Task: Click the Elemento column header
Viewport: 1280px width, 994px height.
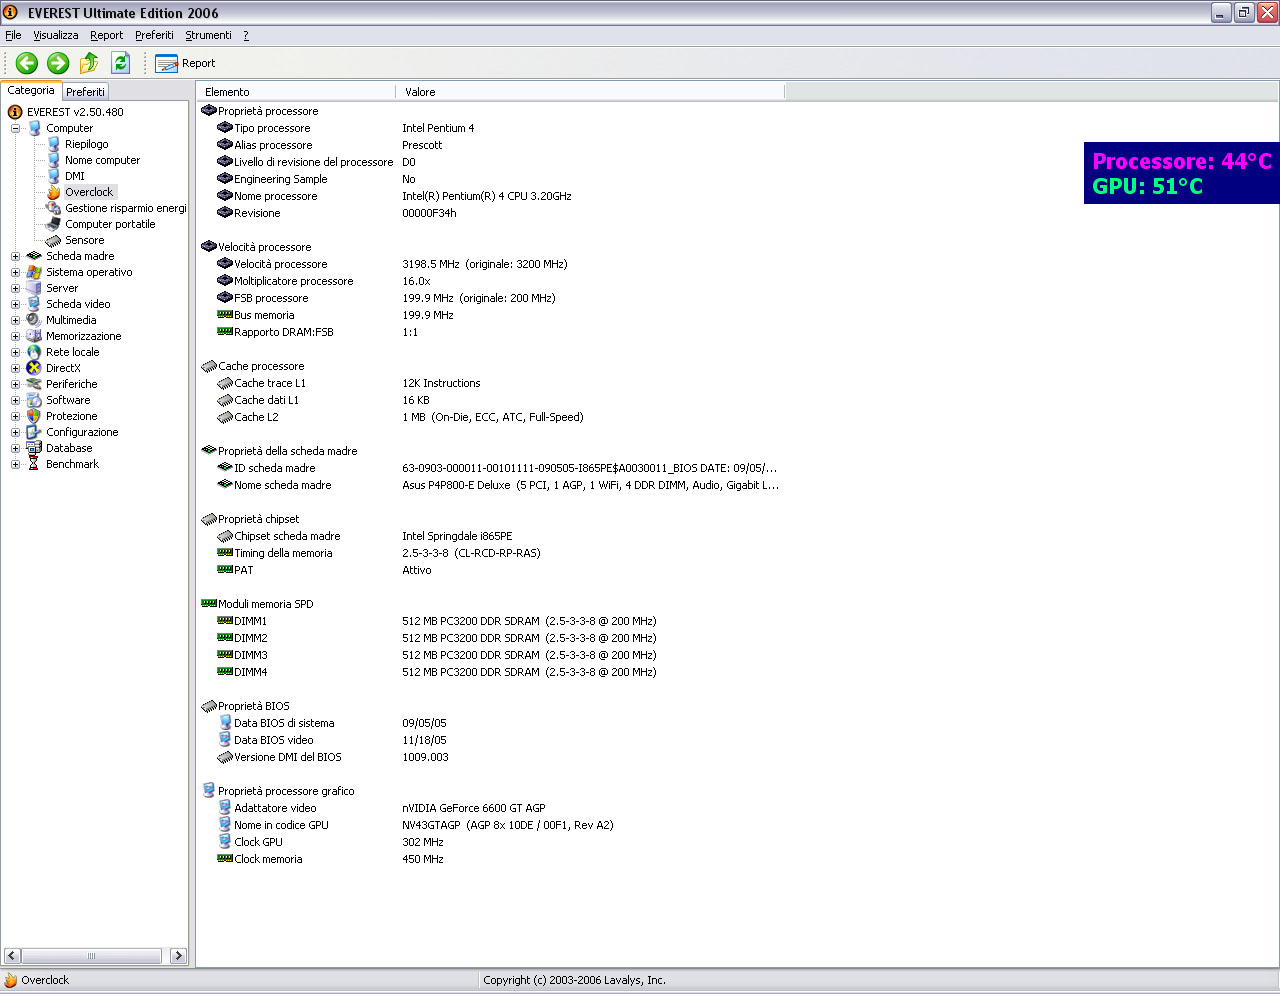Action: click(296, 92)
